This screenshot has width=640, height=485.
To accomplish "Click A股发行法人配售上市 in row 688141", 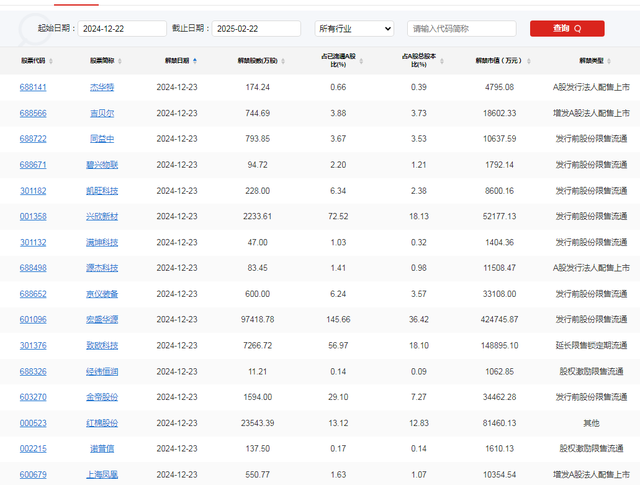I will click(x=591, y=87).
